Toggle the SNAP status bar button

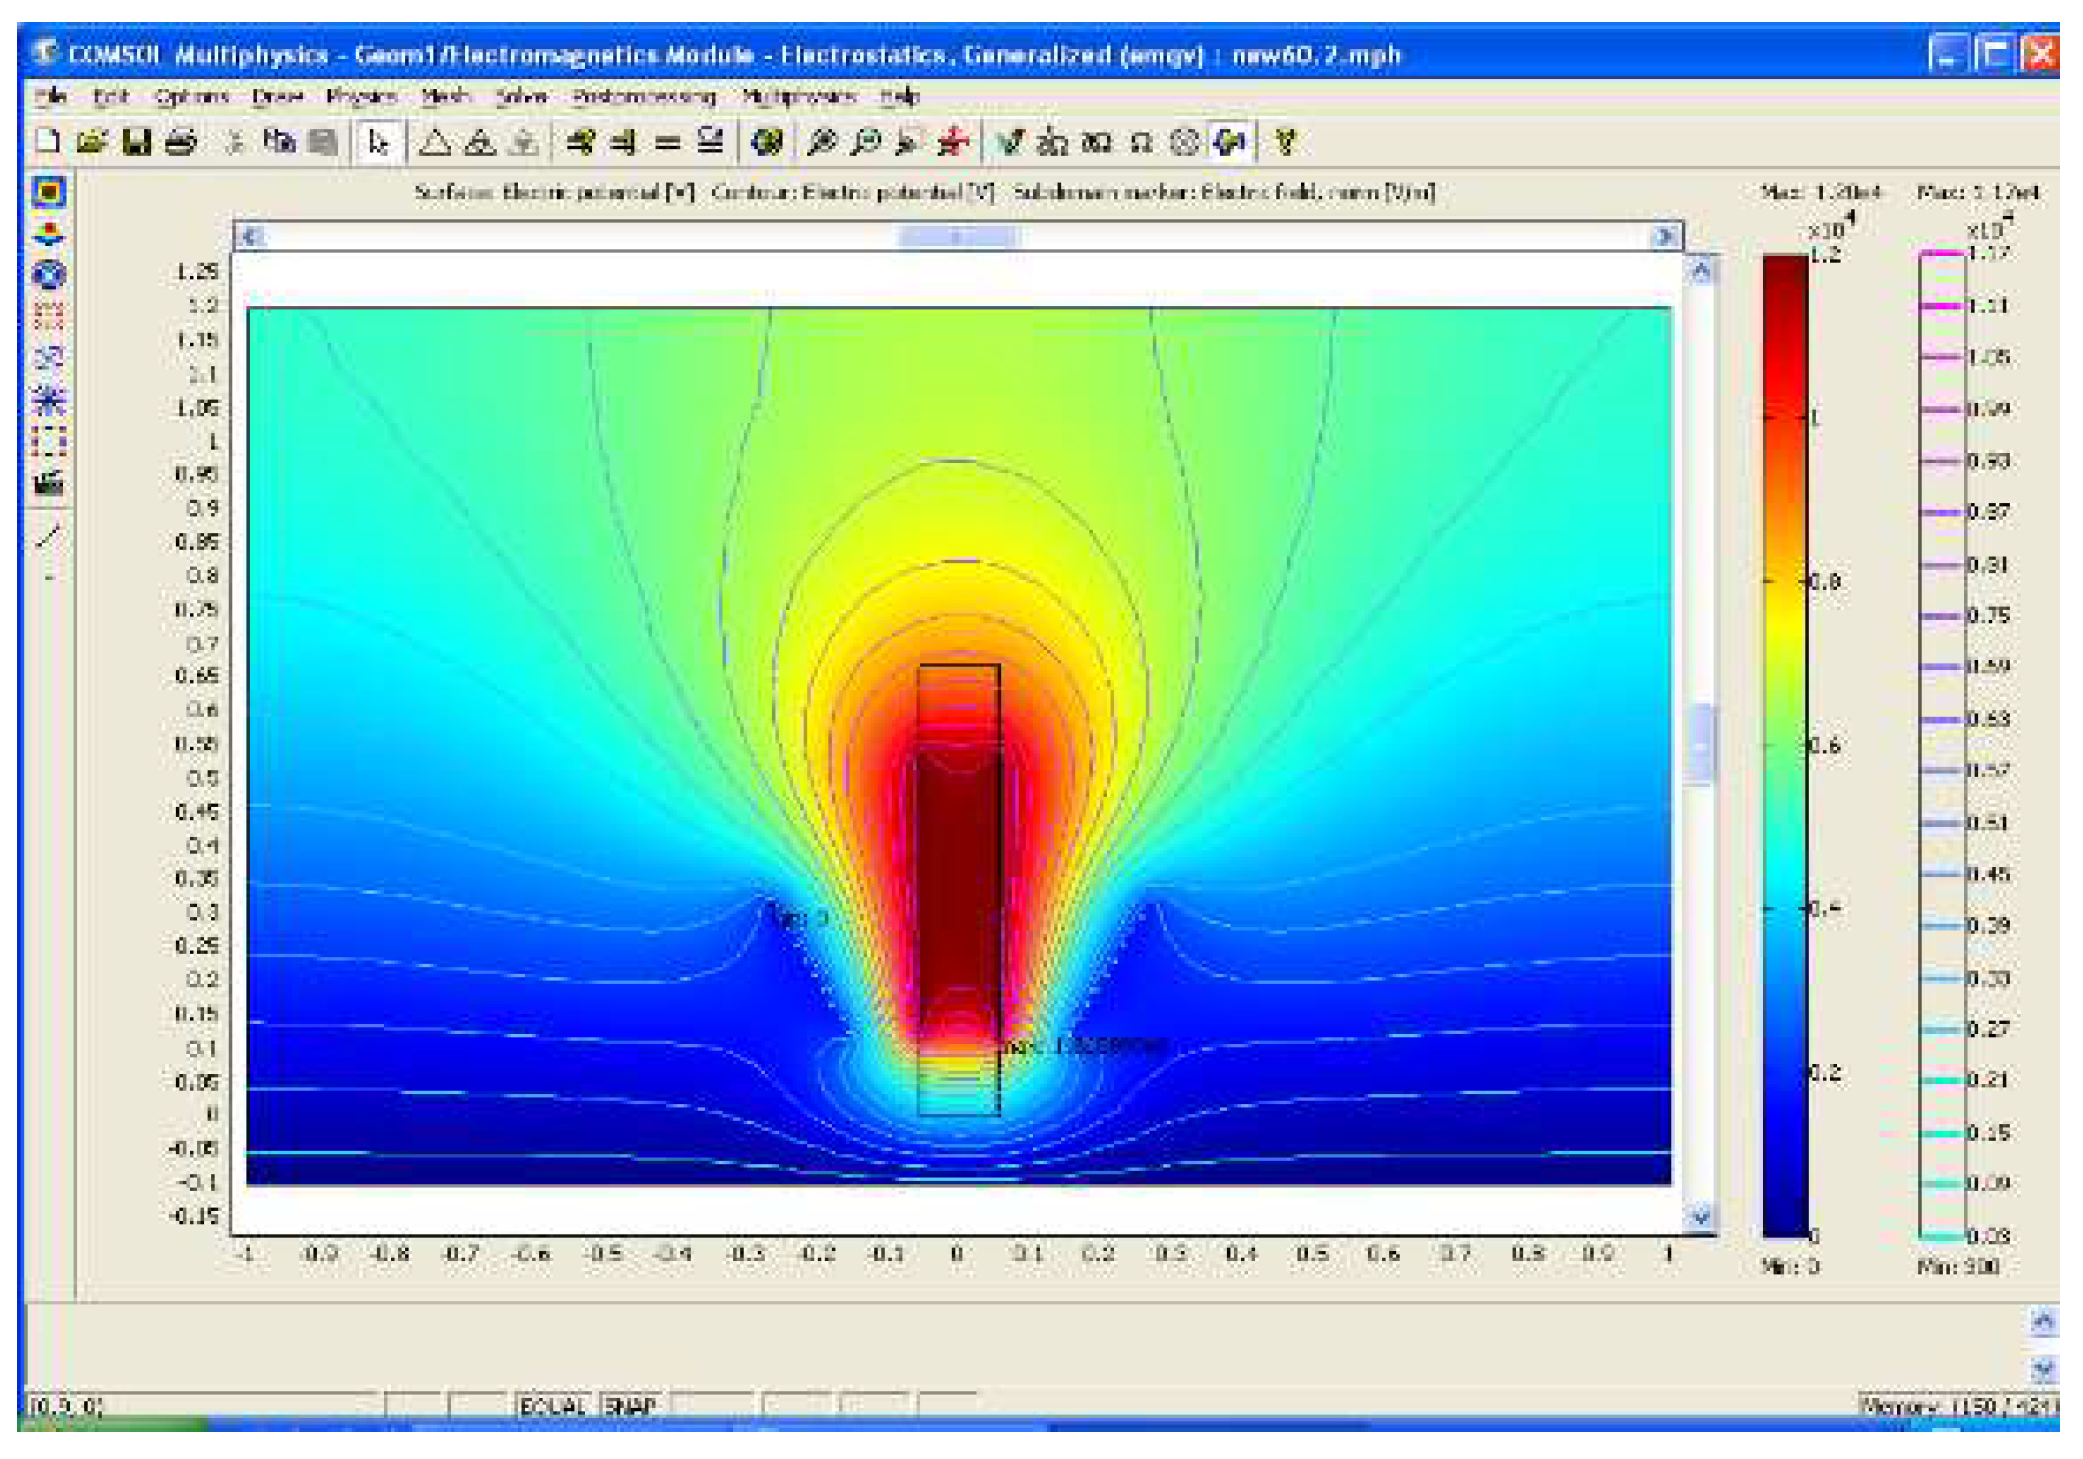coord(631,1406)
